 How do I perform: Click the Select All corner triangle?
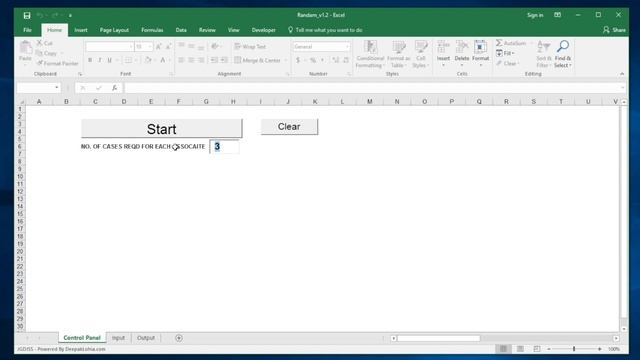21,102
